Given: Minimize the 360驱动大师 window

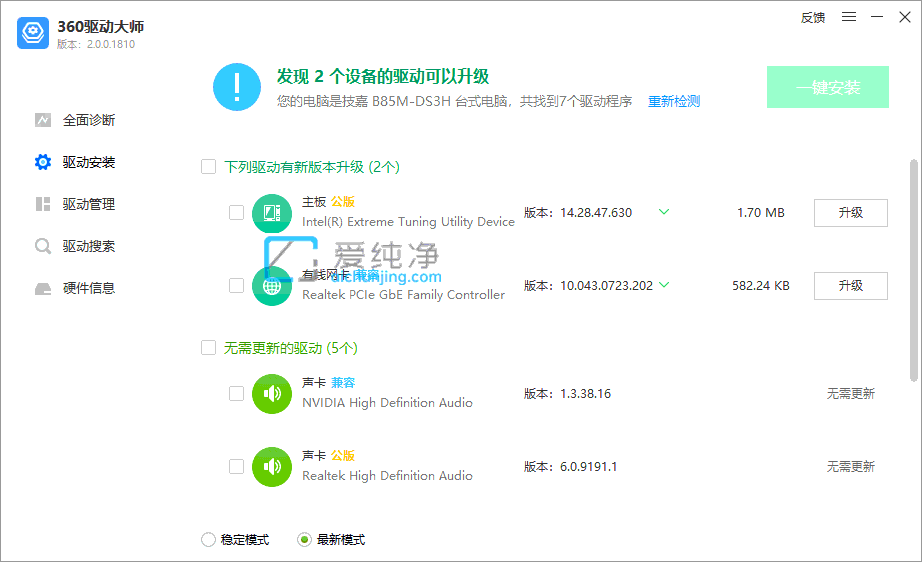Looking at the screenshot, I should pyautogui.click(x=877, y=17).
